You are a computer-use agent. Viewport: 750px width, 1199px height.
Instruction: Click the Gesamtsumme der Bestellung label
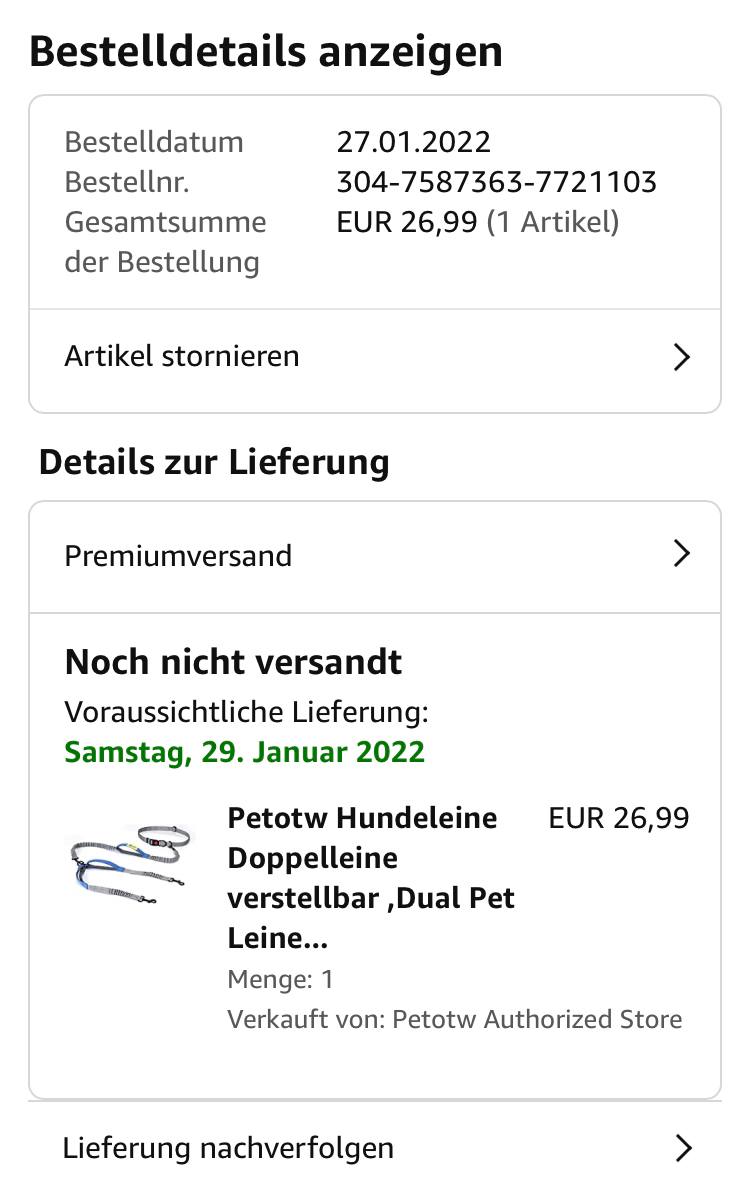point(165,242)
